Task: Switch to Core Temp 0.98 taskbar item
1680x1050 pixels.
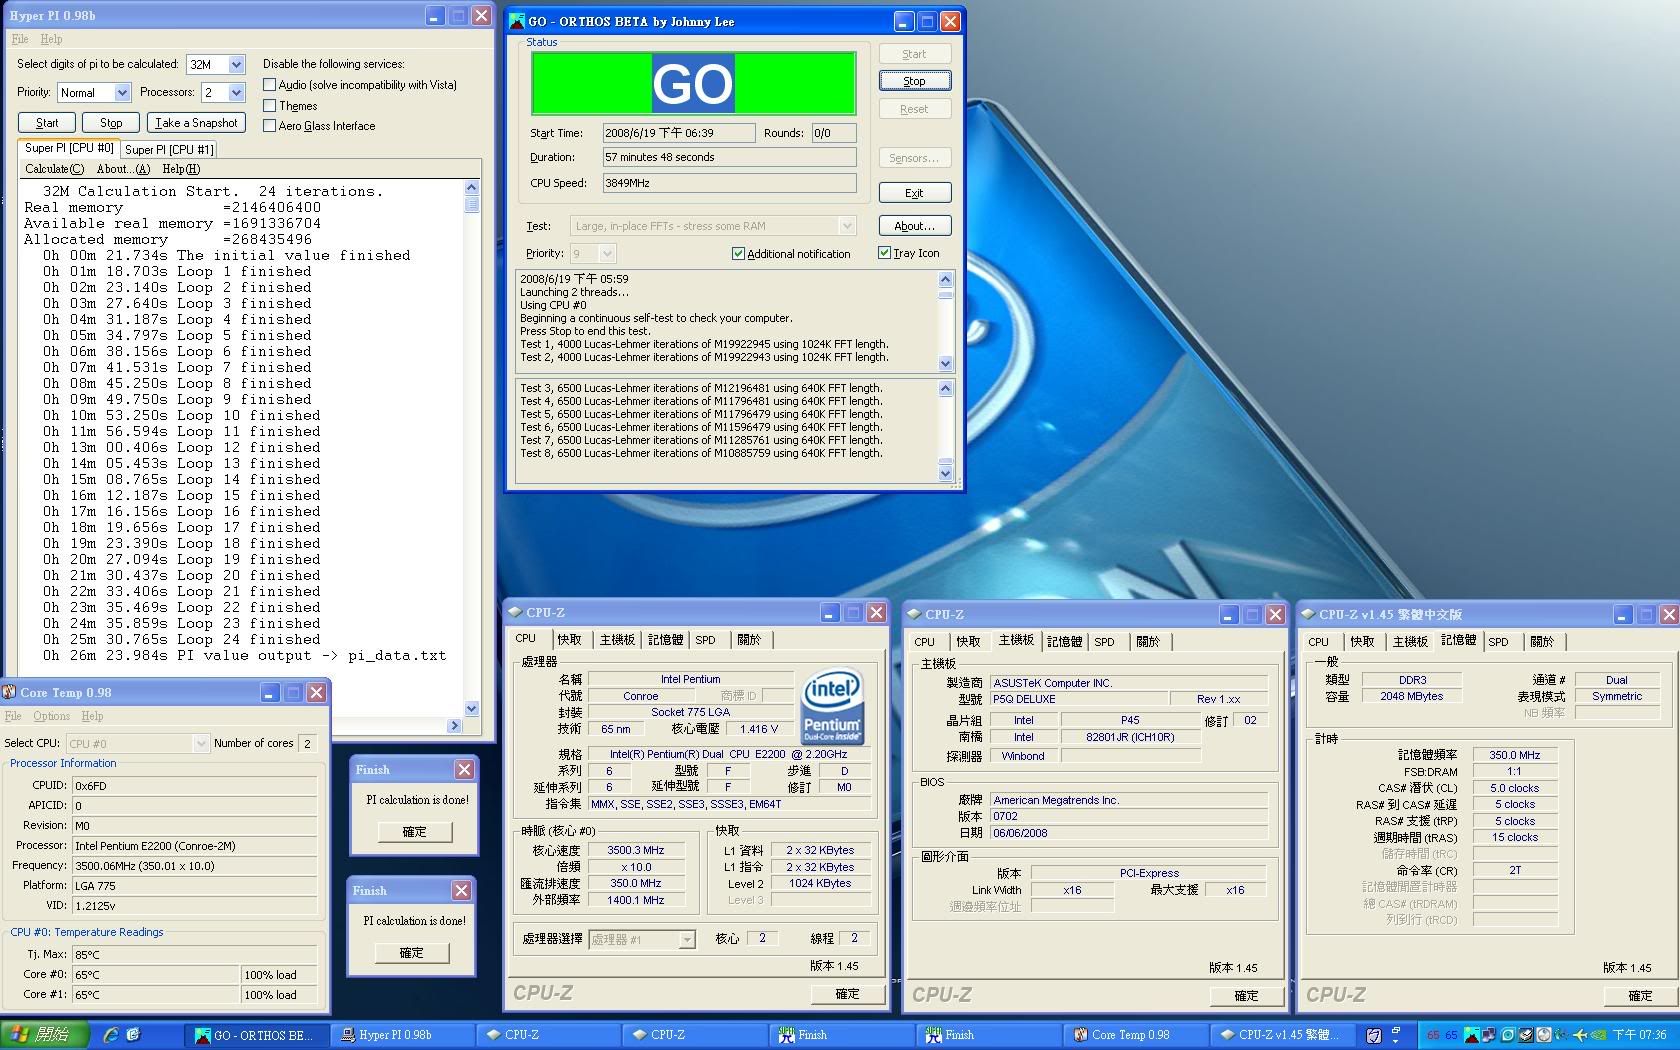Action: (1136, 1035)
